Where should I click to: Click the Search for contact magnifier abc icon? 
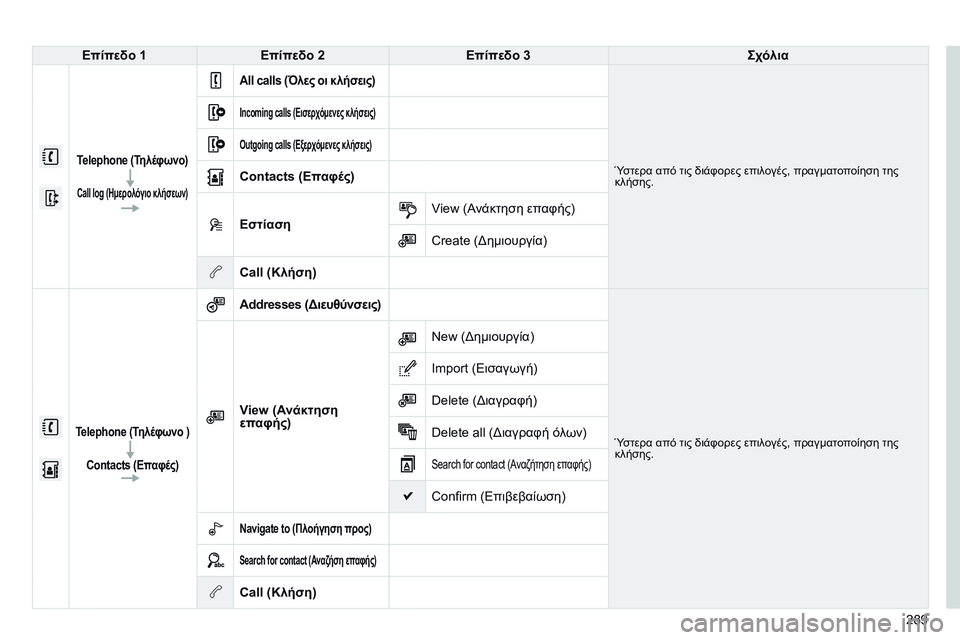(x=216, y=560)
